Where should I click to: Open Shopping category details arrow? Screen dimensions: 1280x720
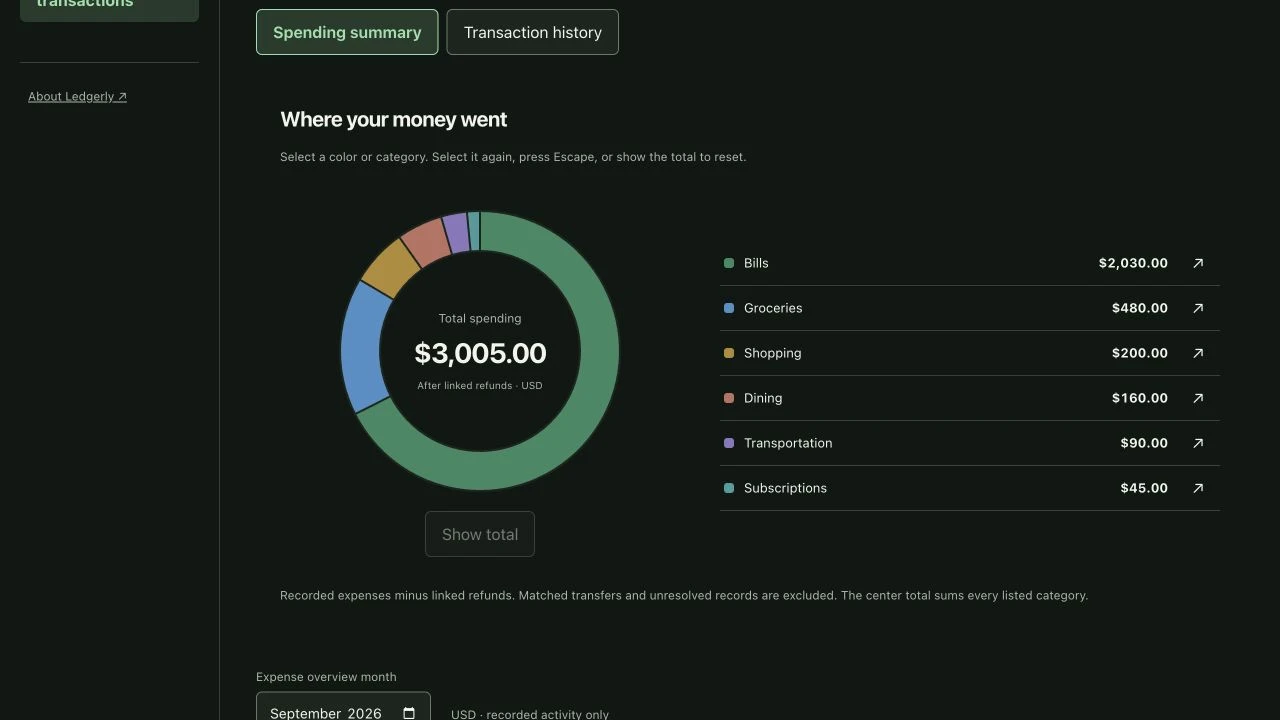[x=1198, y=353]
